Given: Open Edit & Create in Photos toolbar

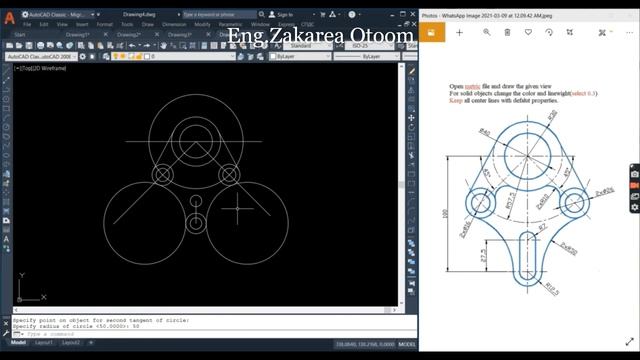Looking at the screenshot, I should pos(604,32).
